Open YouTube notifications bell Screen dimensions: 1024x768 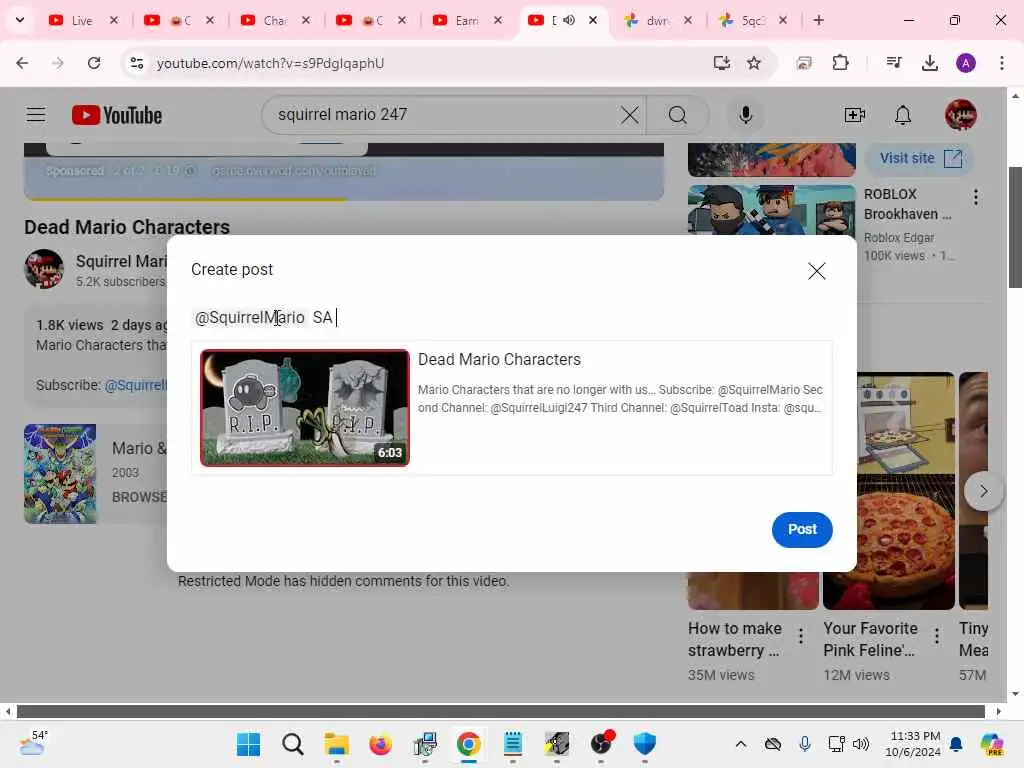tap(903, 115)
